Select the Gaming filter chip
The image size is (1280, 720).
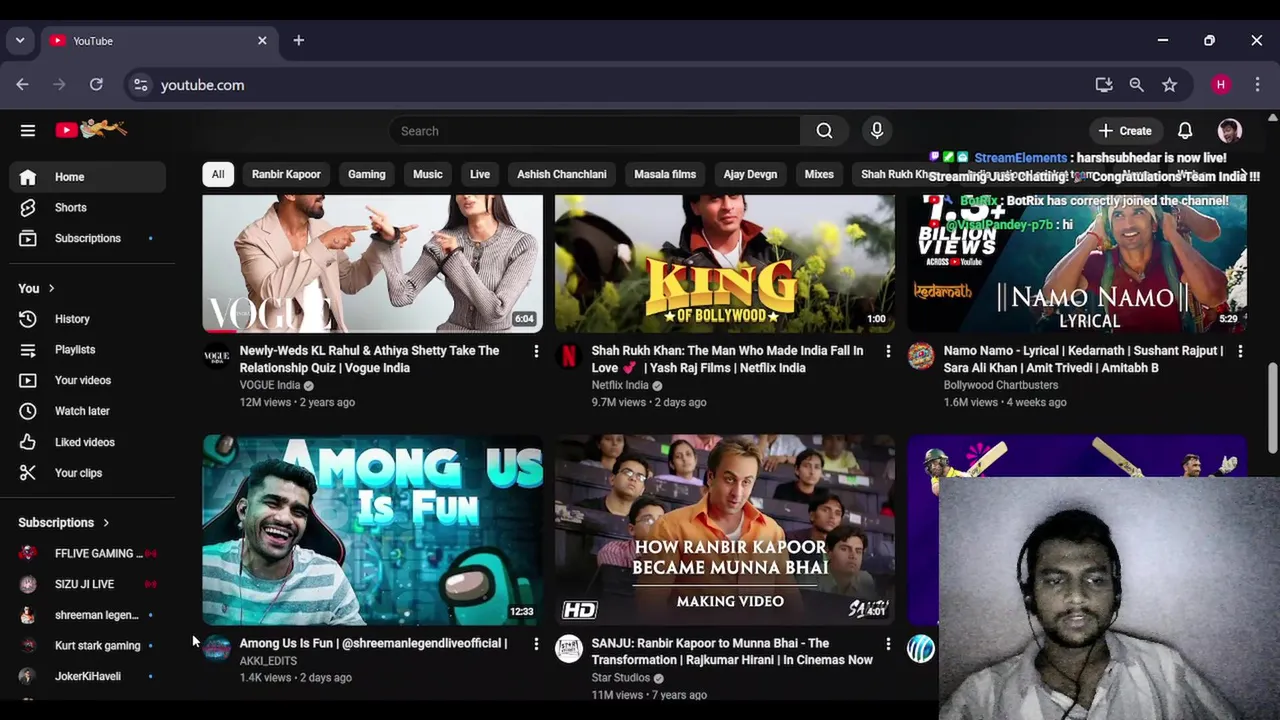367,174
